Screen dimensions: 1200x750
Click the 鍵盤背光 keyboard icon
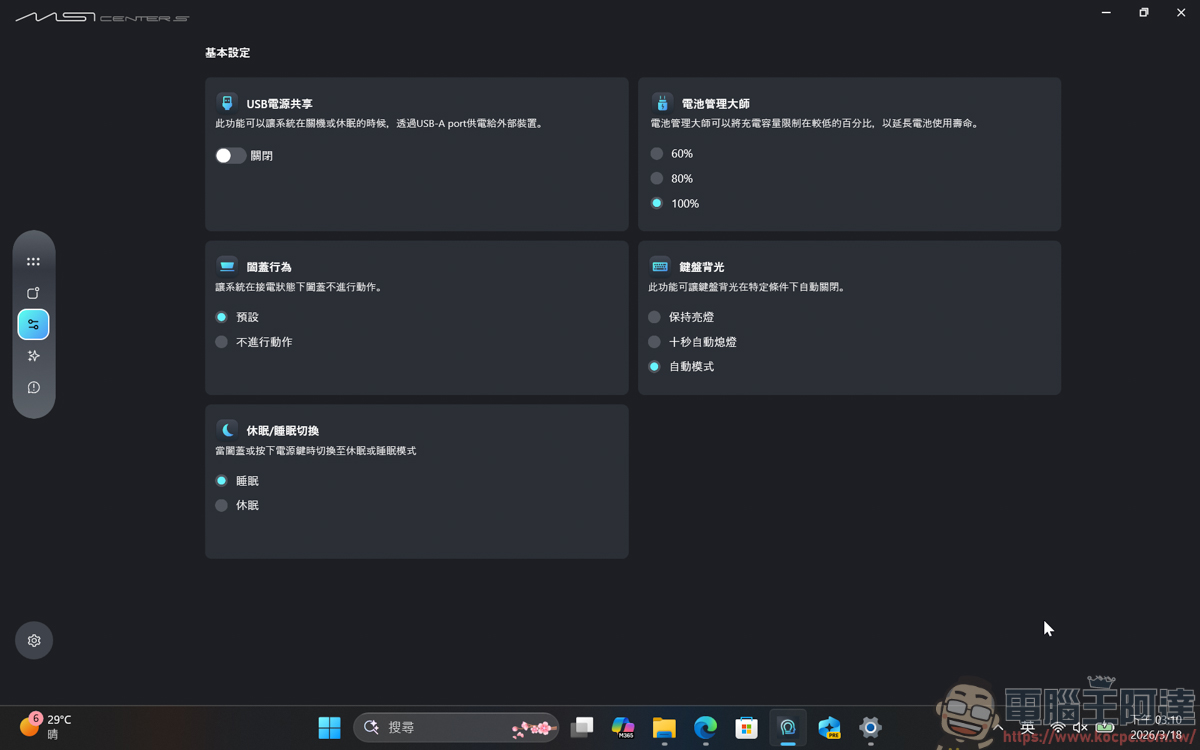tap(661, 266)
